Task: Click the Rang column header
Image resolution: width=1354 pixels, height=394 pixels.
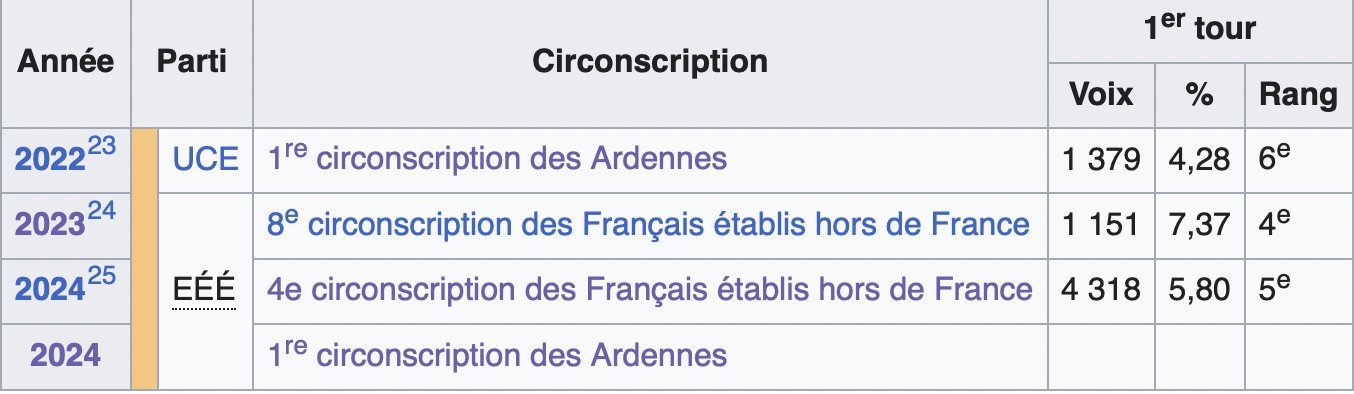Action: click(1298, 95)
